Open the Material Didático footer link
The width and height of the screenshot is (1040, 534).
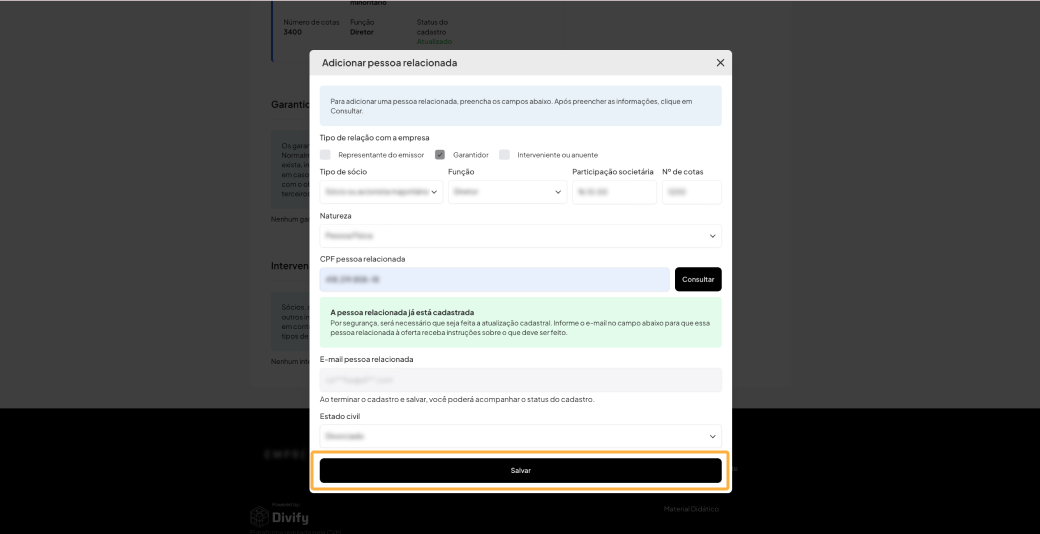pyautogui.click(x=691, y=509)
